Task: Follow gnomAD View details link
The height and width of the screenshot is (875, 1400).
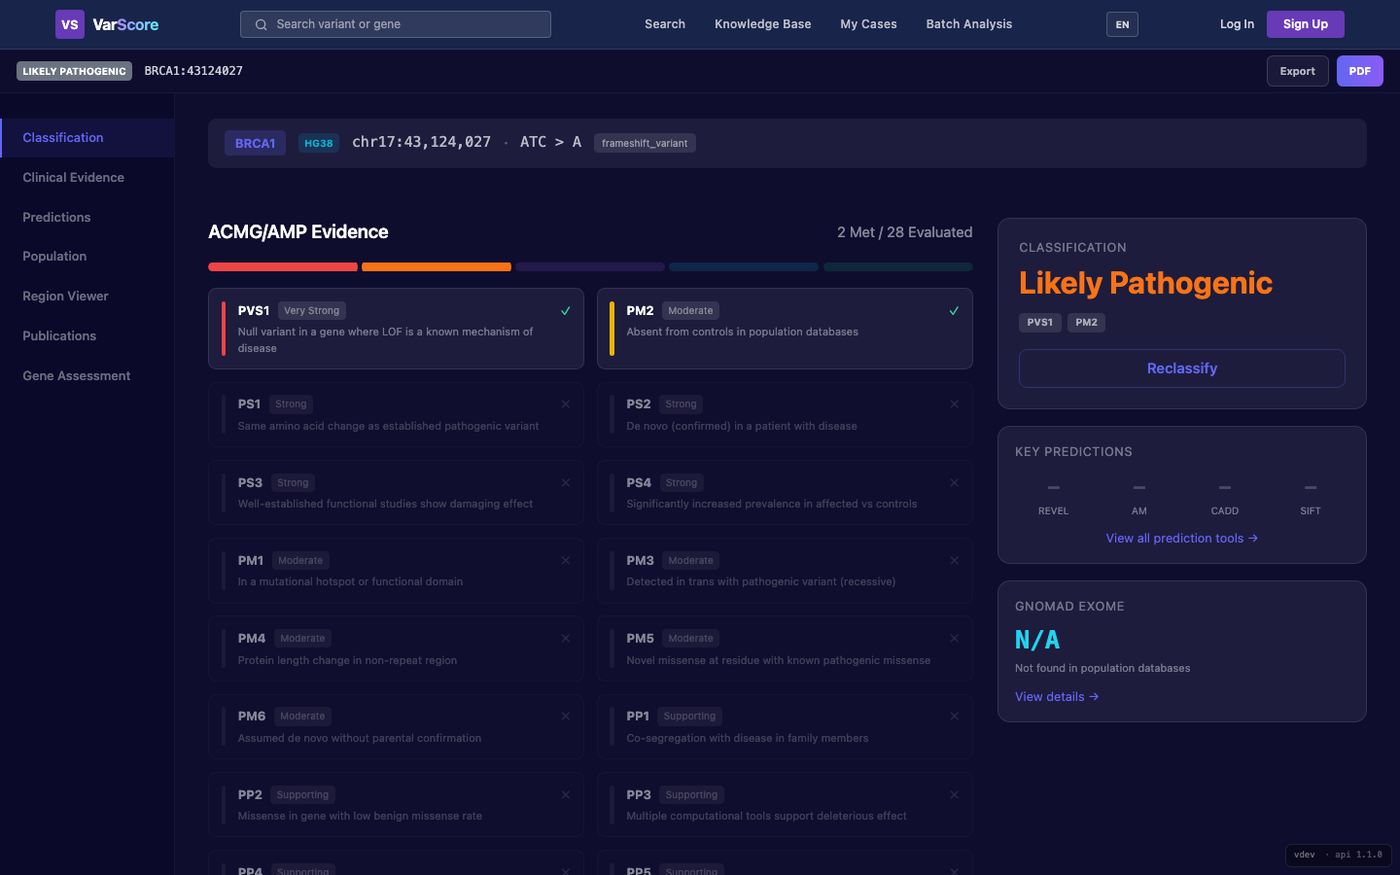Action: [1057, 697]
